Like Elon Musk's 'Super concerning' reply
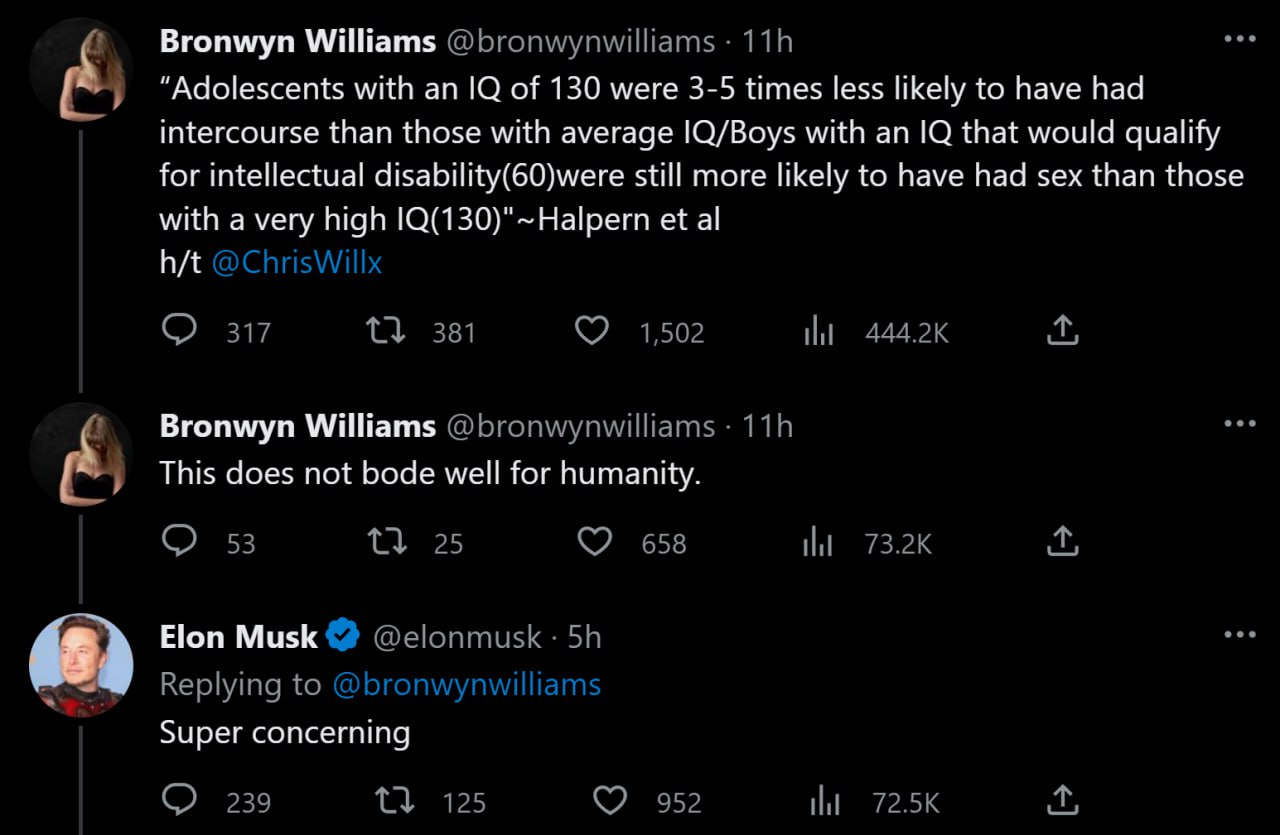Screen dimensions: 1280x835 [x=610, y=801]
